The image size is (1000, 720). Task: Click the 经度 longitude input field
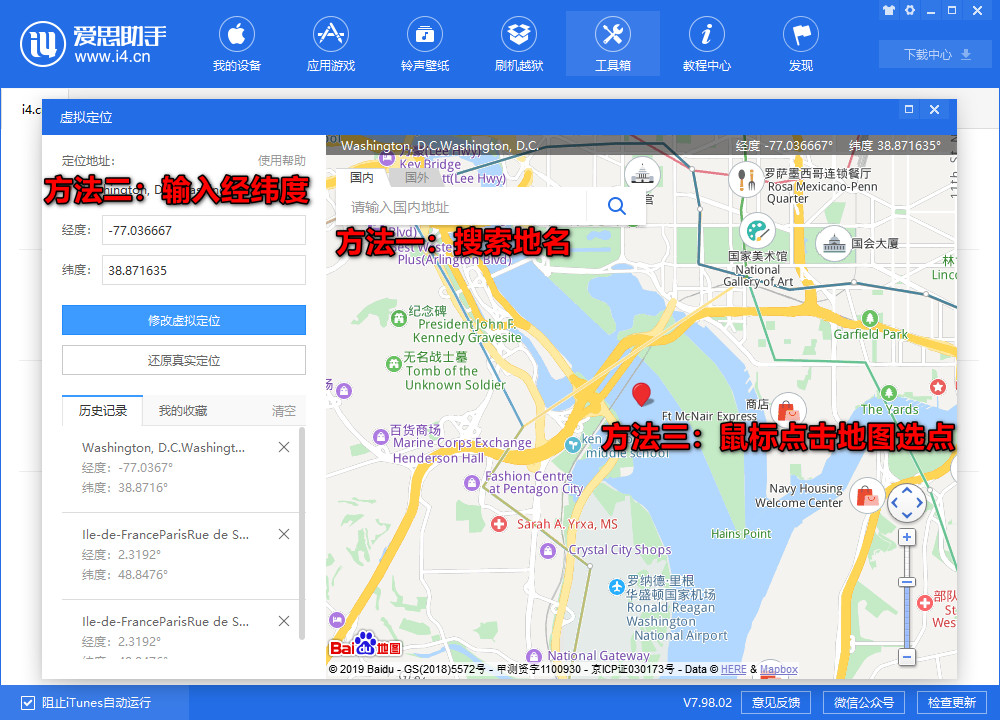click(203, 230)
